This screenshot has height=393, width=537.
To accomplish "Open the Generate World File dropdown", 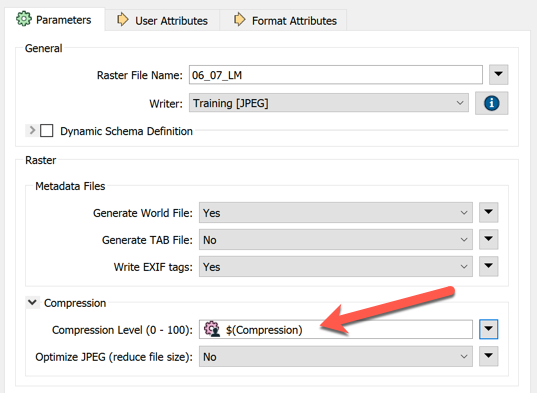I will (336, 213).
